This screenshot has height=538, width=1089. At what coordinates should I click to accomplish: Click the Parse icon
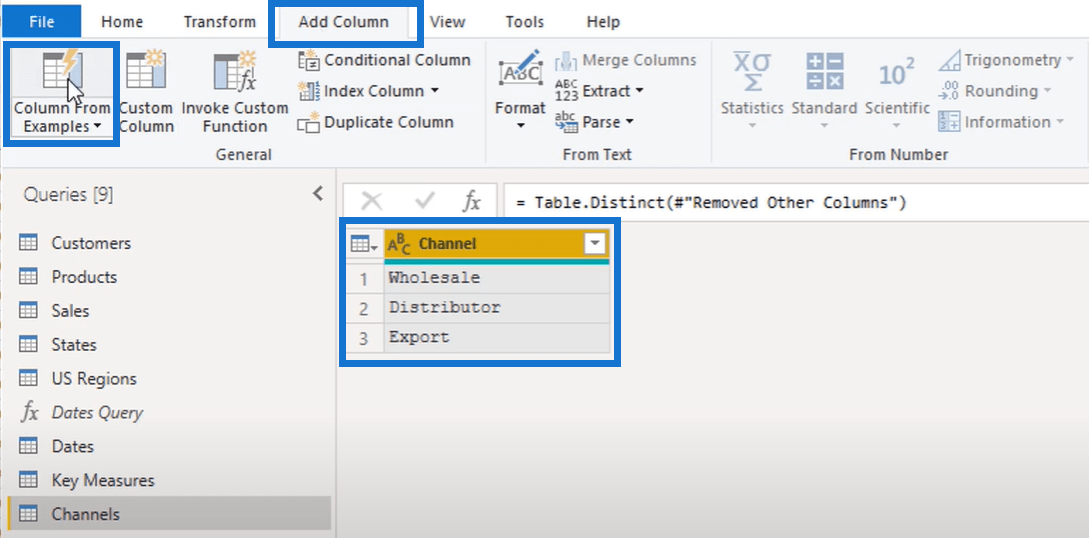coord(566,122)
